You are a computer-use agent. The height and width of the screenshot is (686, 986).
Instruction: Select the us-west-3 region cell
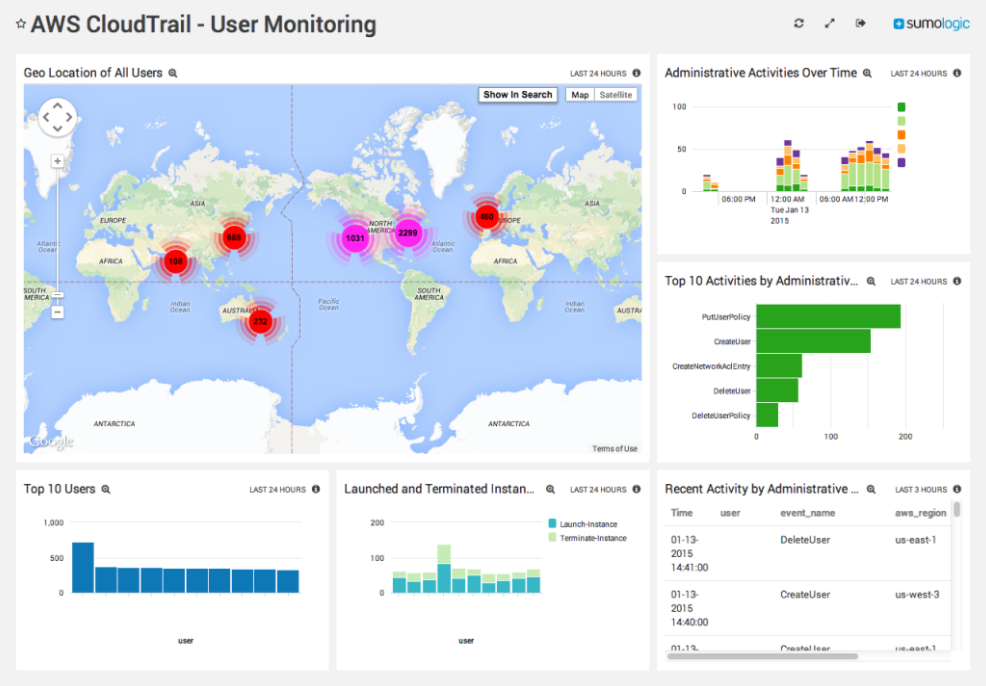pyautogui.click(x=917, y=595)
